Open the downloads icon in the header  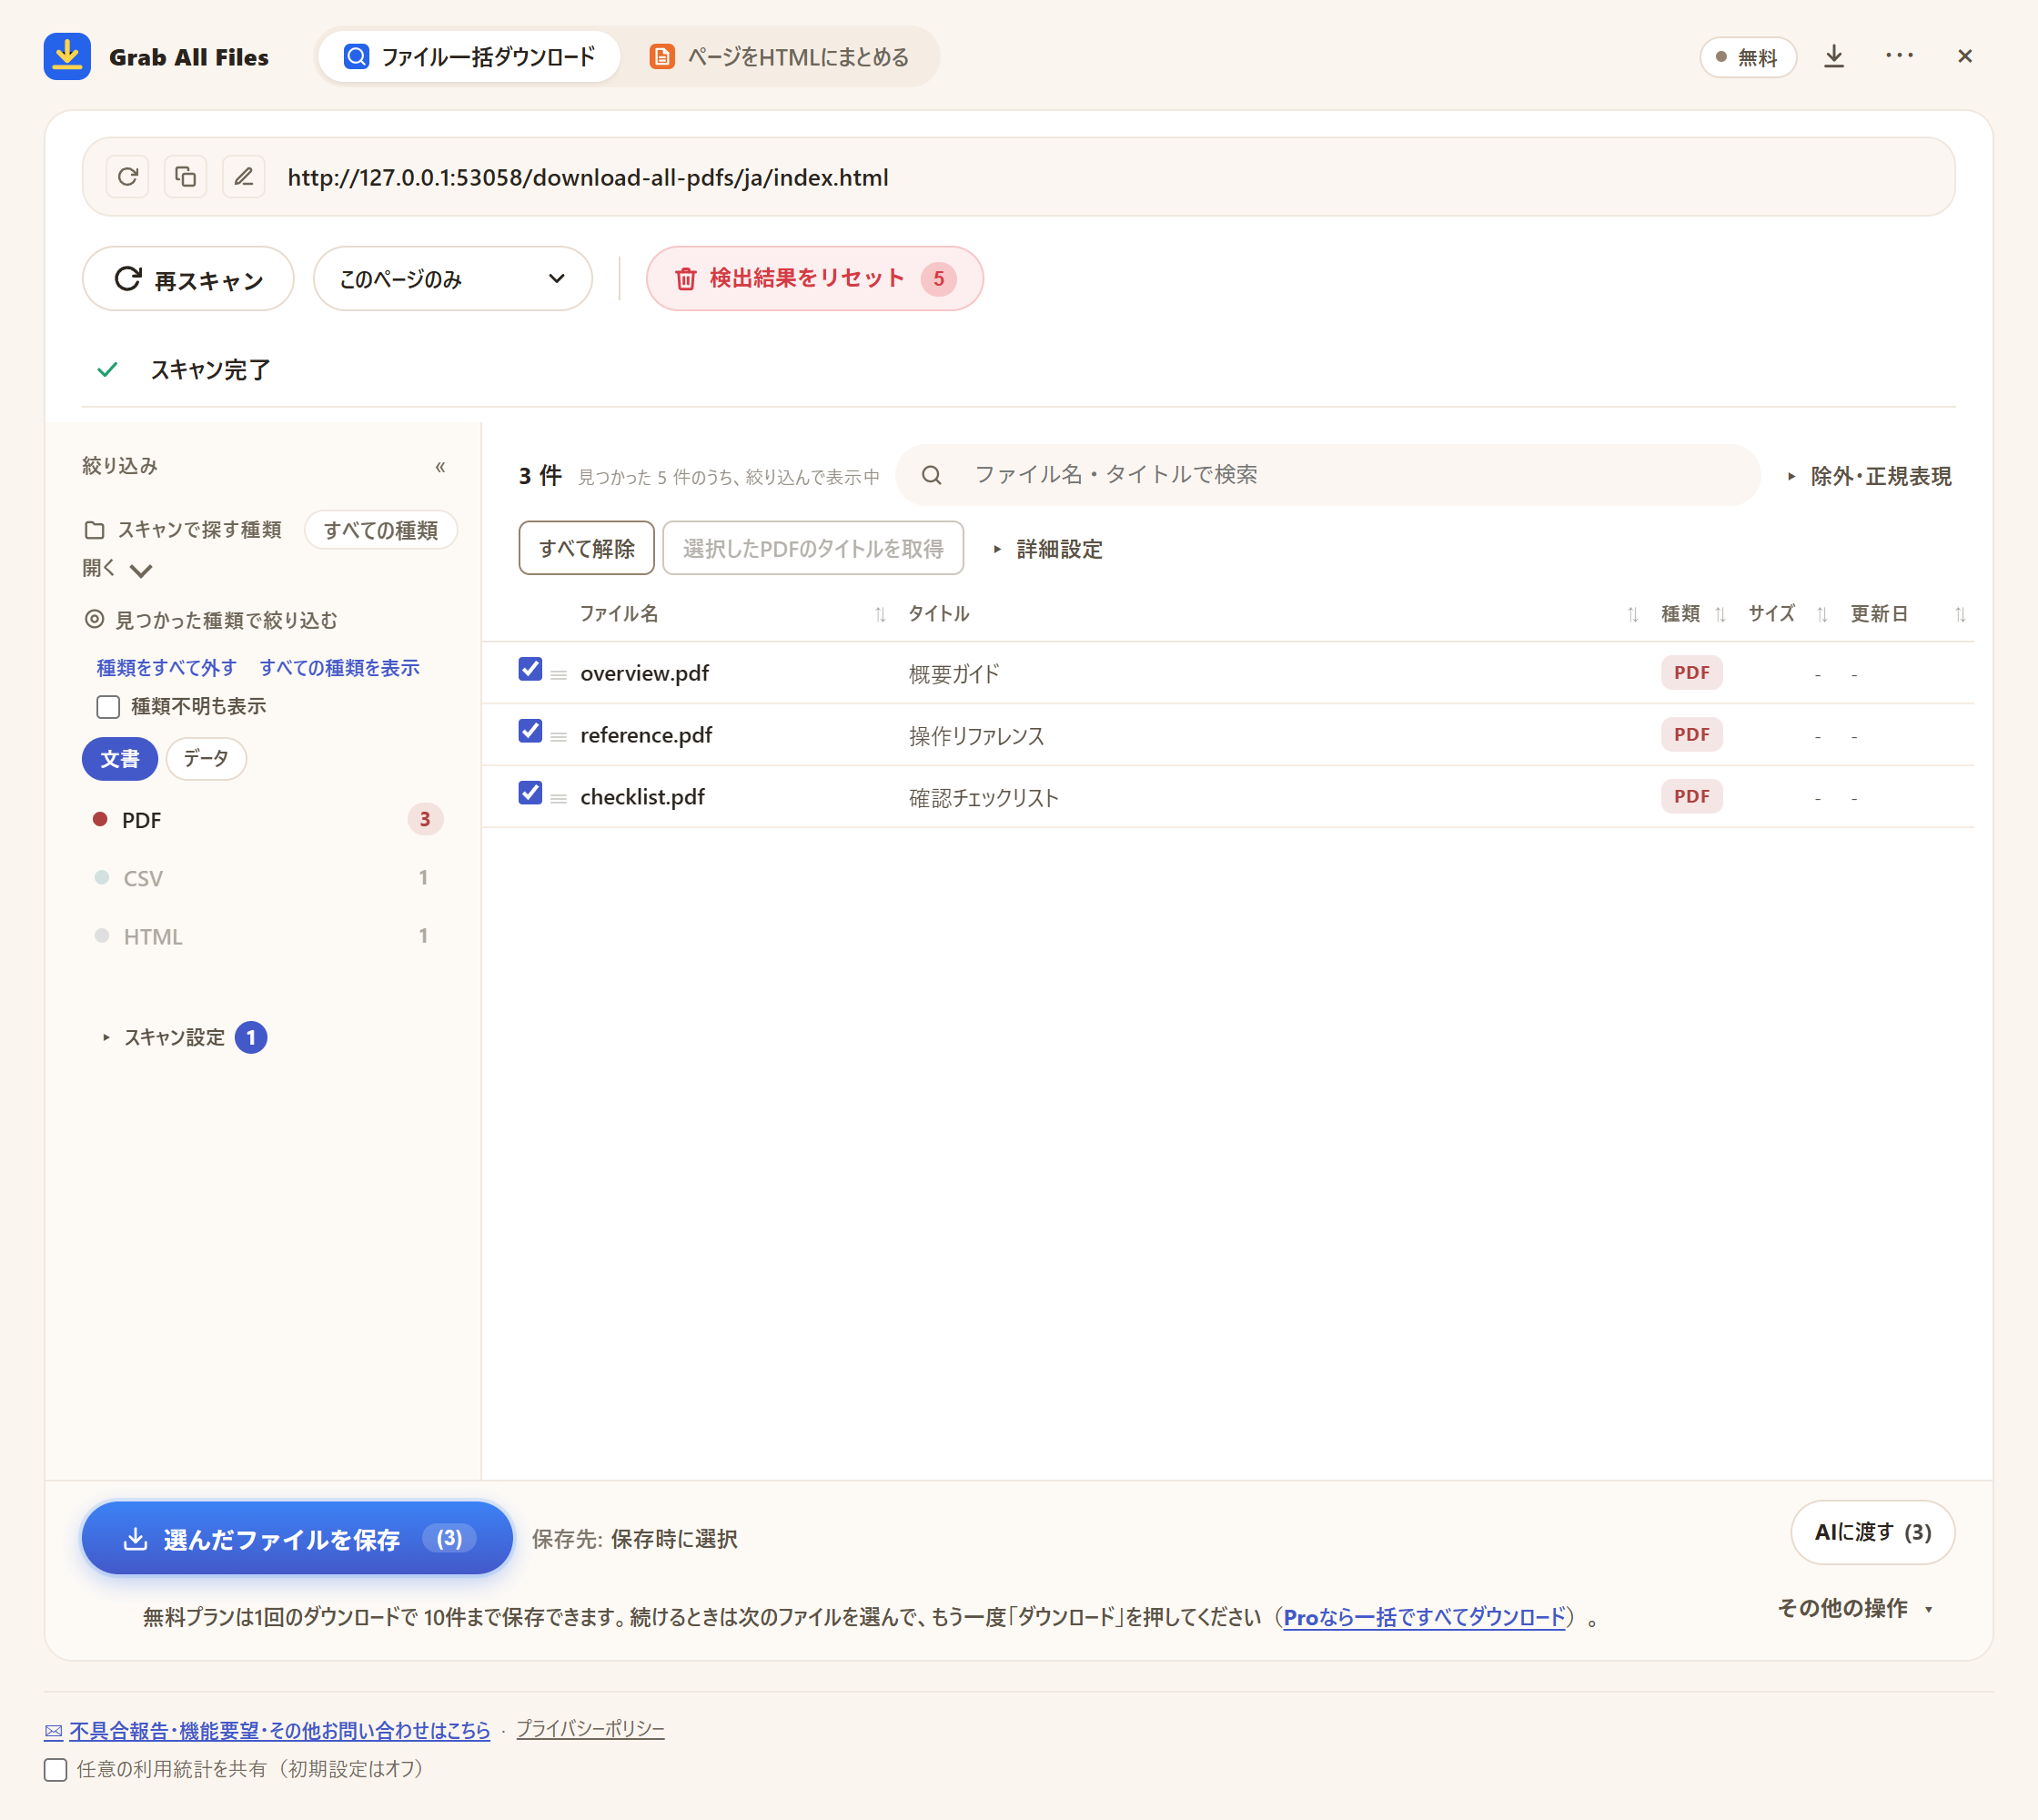[1833, 56]
